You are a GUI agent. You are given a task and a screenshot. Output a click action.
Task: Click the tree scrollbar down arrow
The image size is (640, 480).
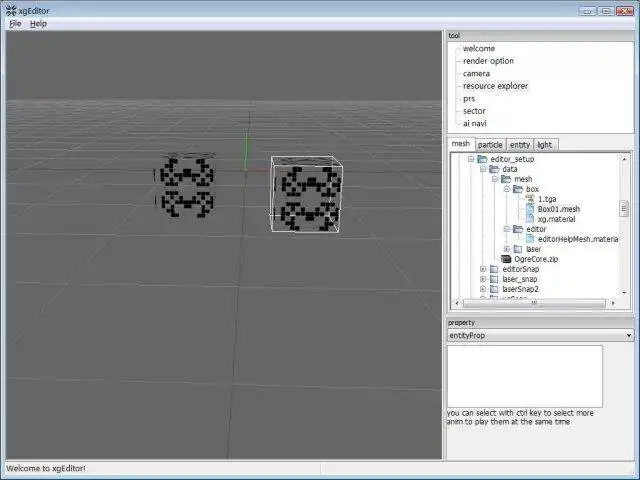click(624, 293)
